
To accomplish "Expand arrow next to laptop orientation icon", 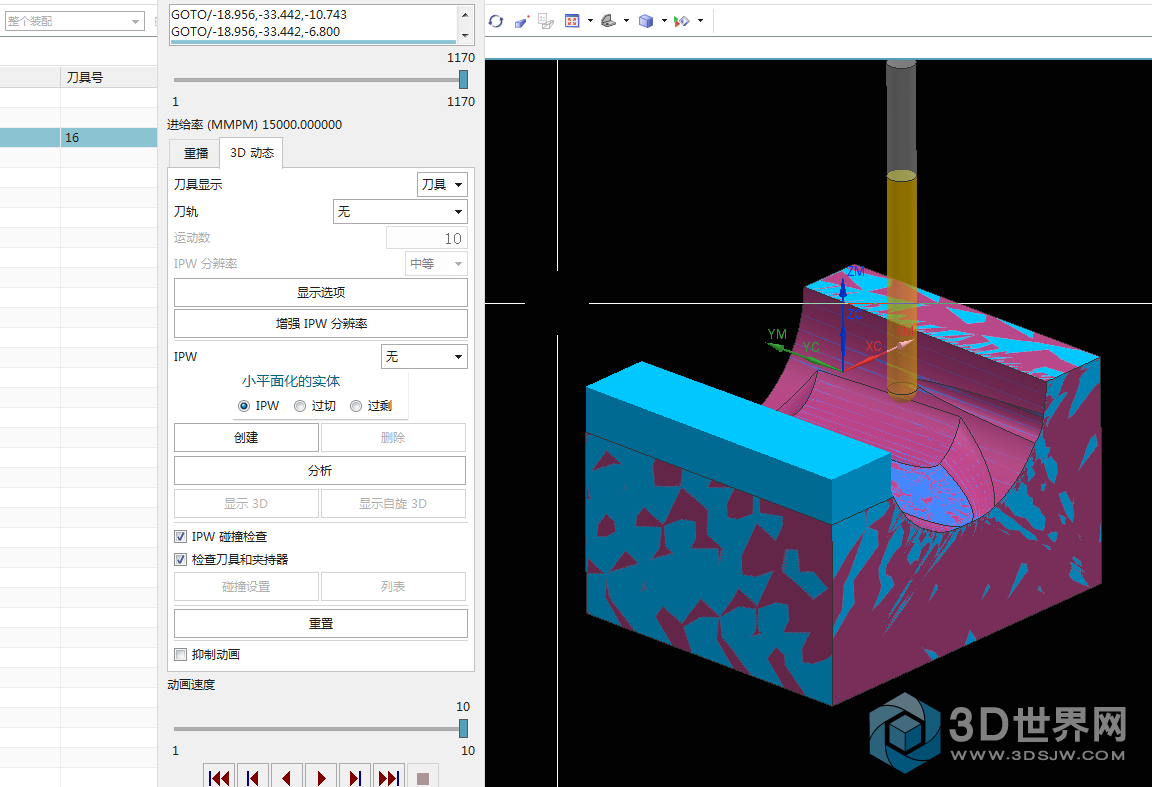I will (626, 21).
